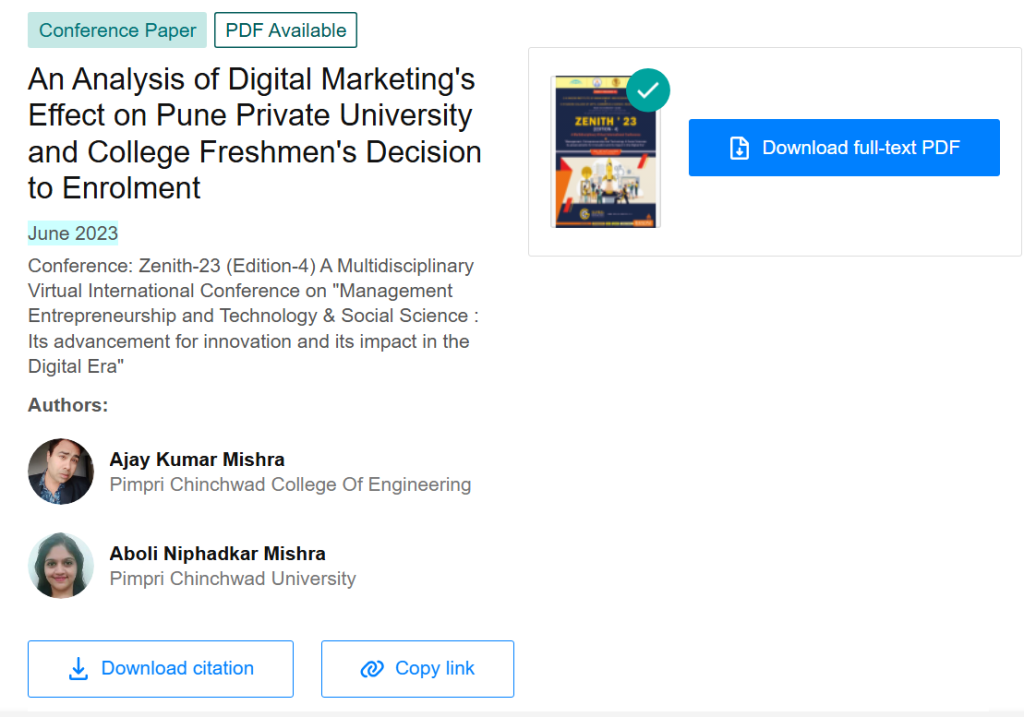Click the PDF Available badge
The width and height of the screenshot is (1024, 717).
tap(285, 30)
